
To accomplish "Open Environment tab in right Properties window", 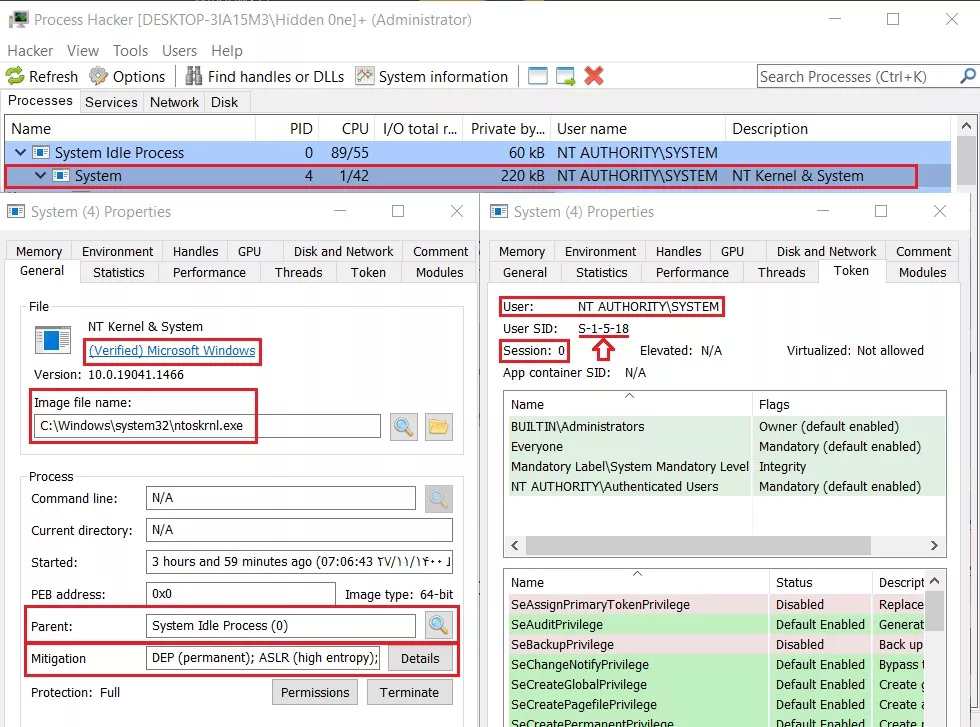I will [x=600, y=251].
